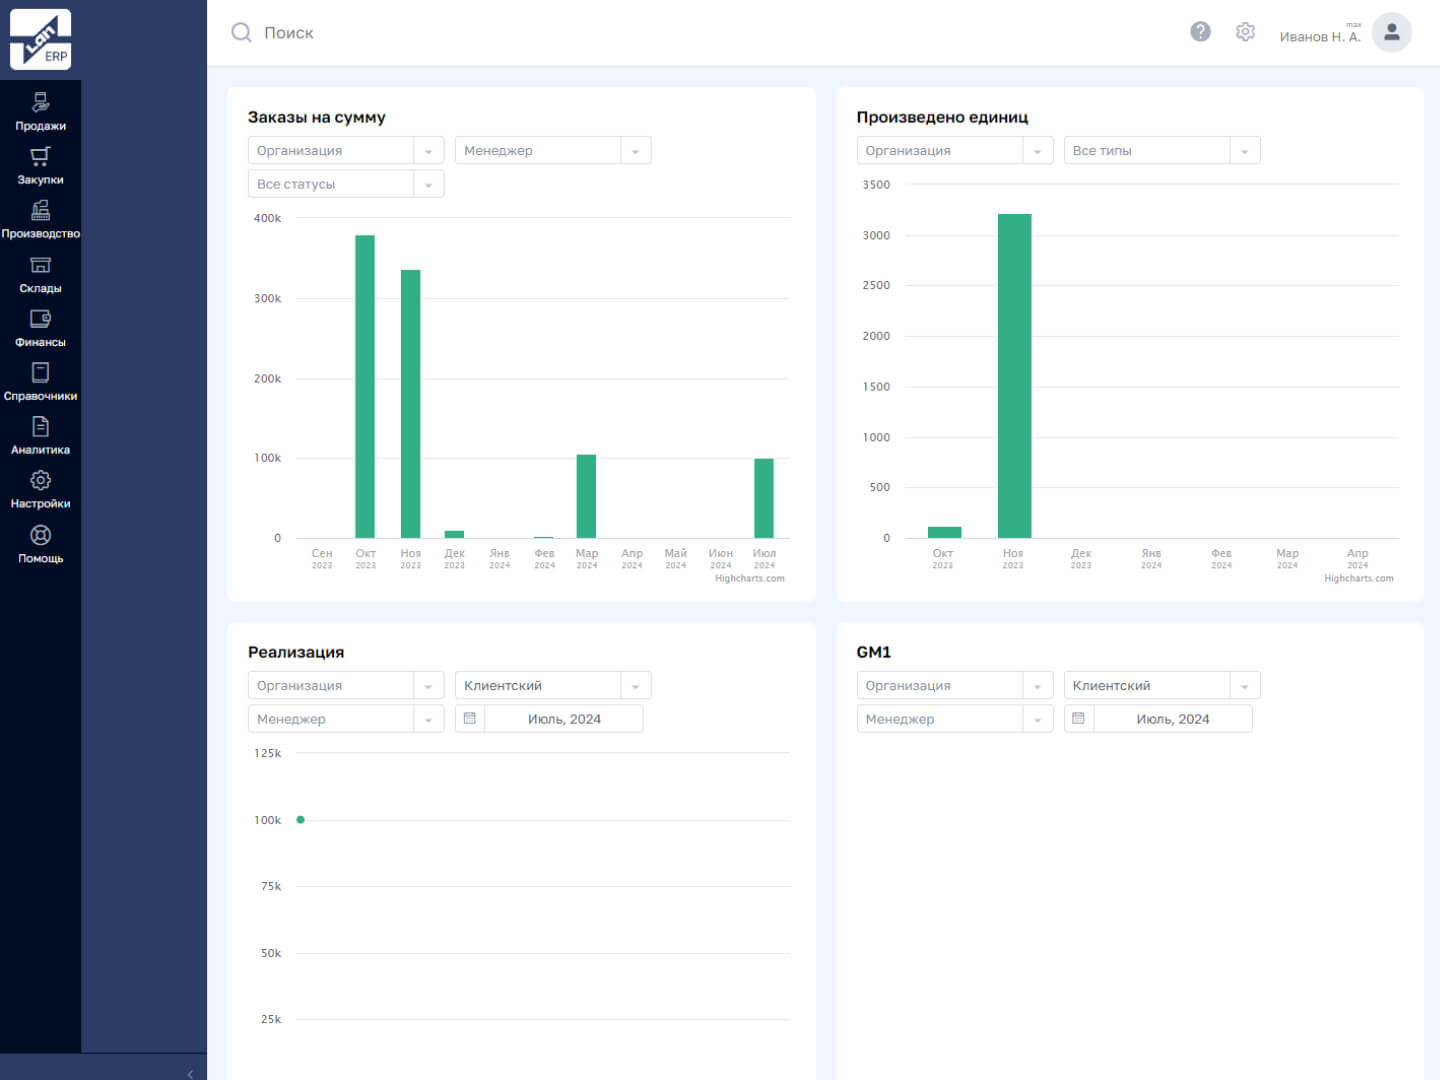Click user name Иванов Н. А.
This screenshot has height=1080, width=1440.
1320,37
